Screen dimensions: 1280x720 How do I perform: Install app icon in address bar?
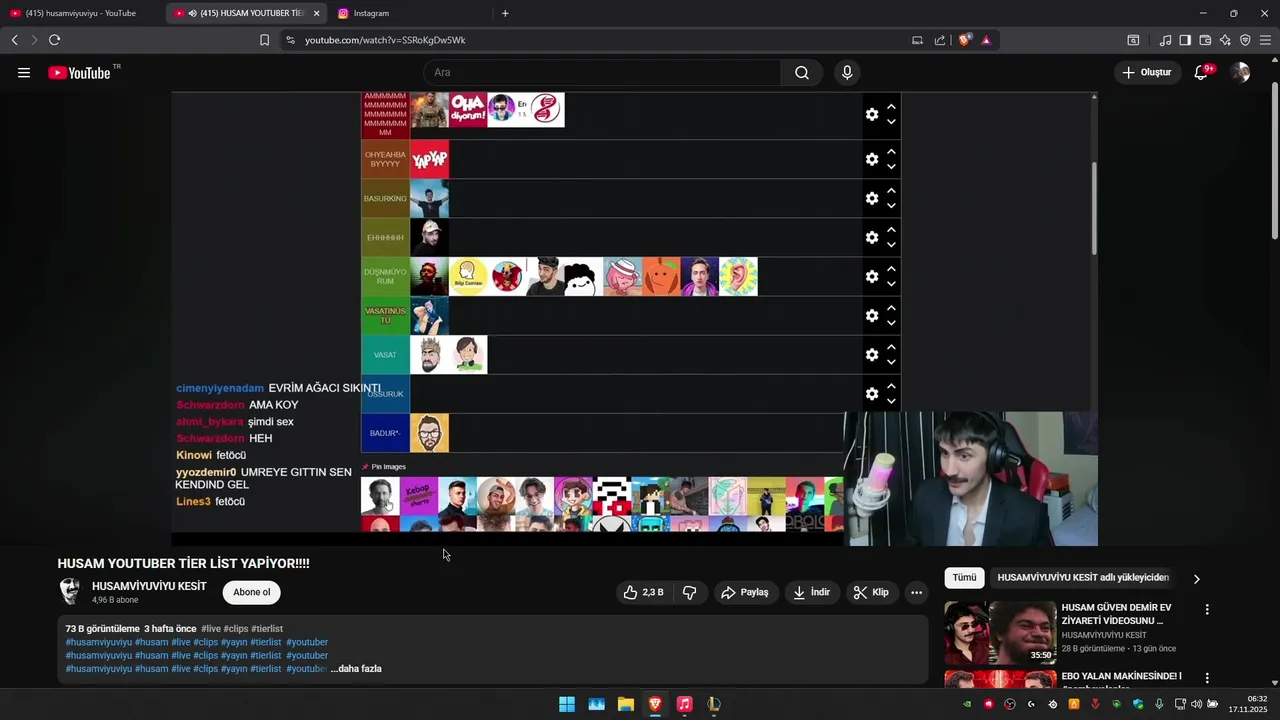[917, 40]
